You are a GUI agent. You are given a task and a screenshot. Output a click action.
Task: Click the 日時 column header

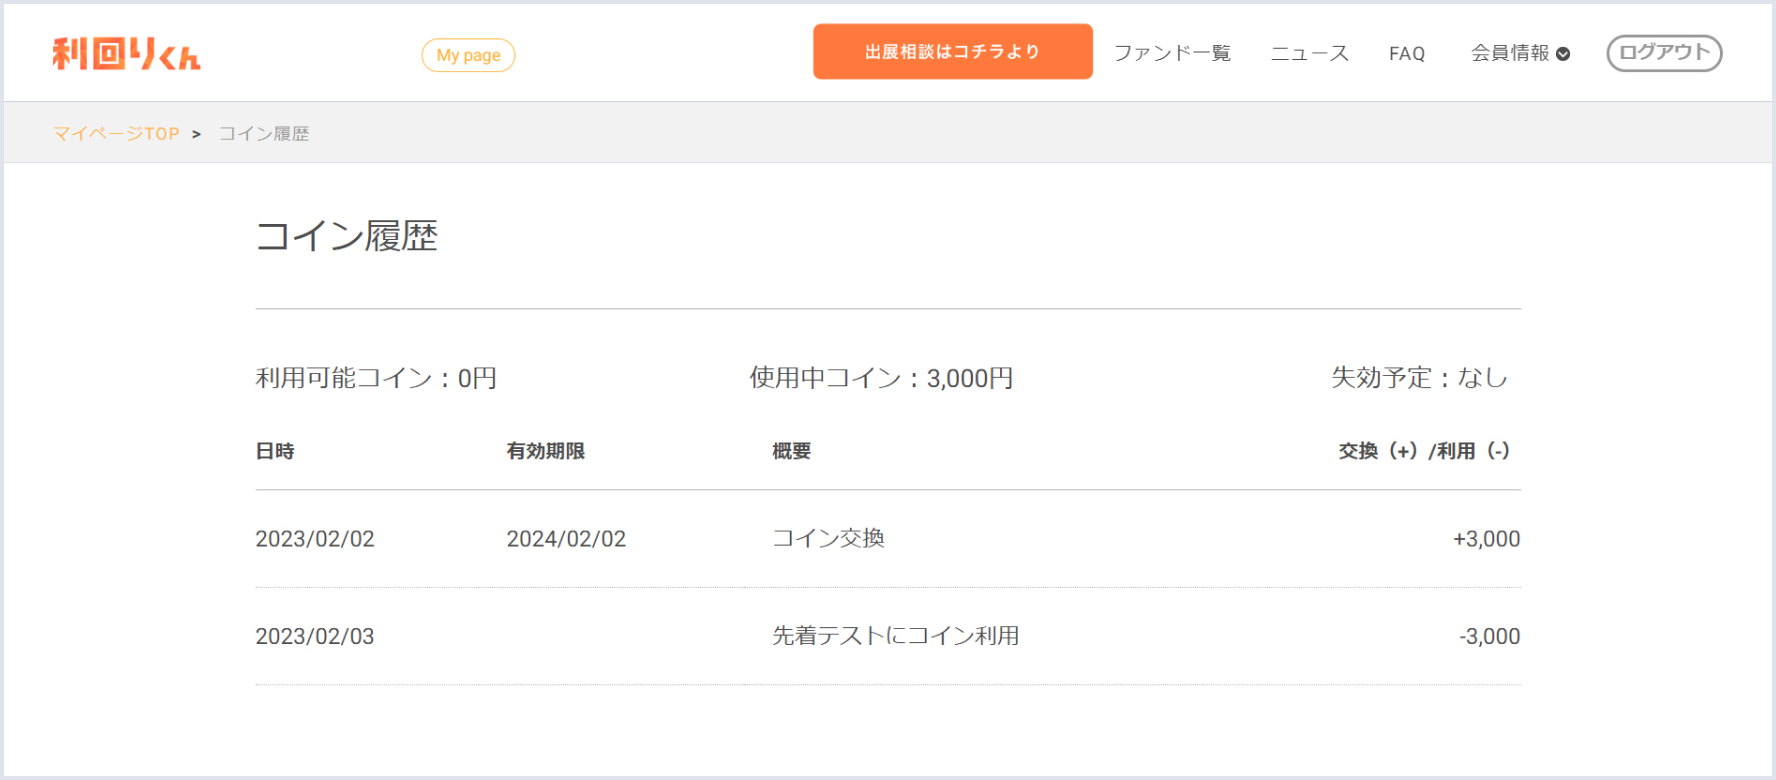tap(275, 451)
